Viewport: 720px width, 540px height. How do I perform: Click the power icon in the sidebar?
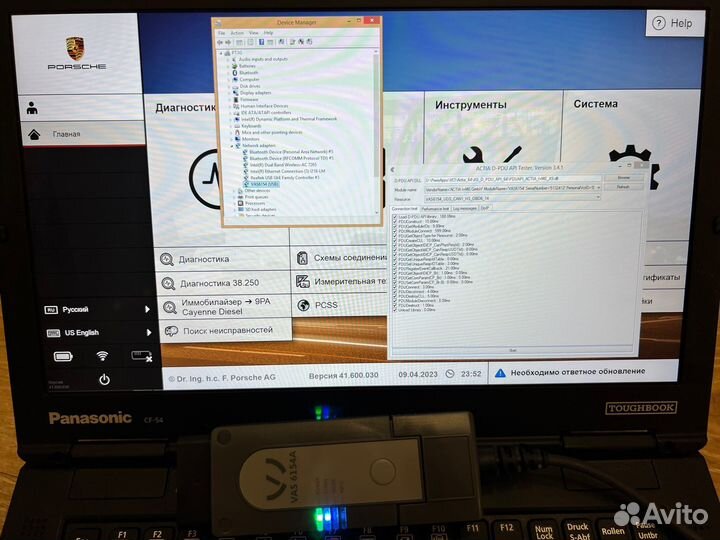[x=104, y=379]
